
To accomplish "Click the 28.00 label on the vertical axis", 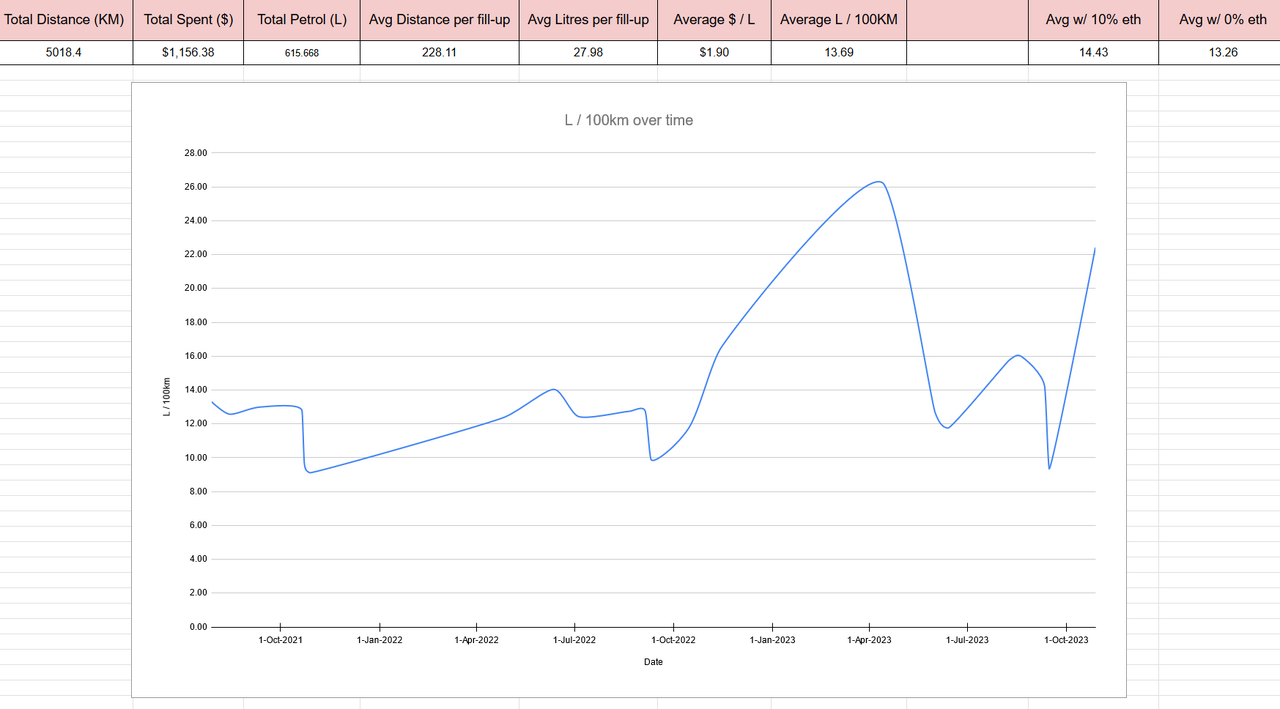I will pos(195,153).
